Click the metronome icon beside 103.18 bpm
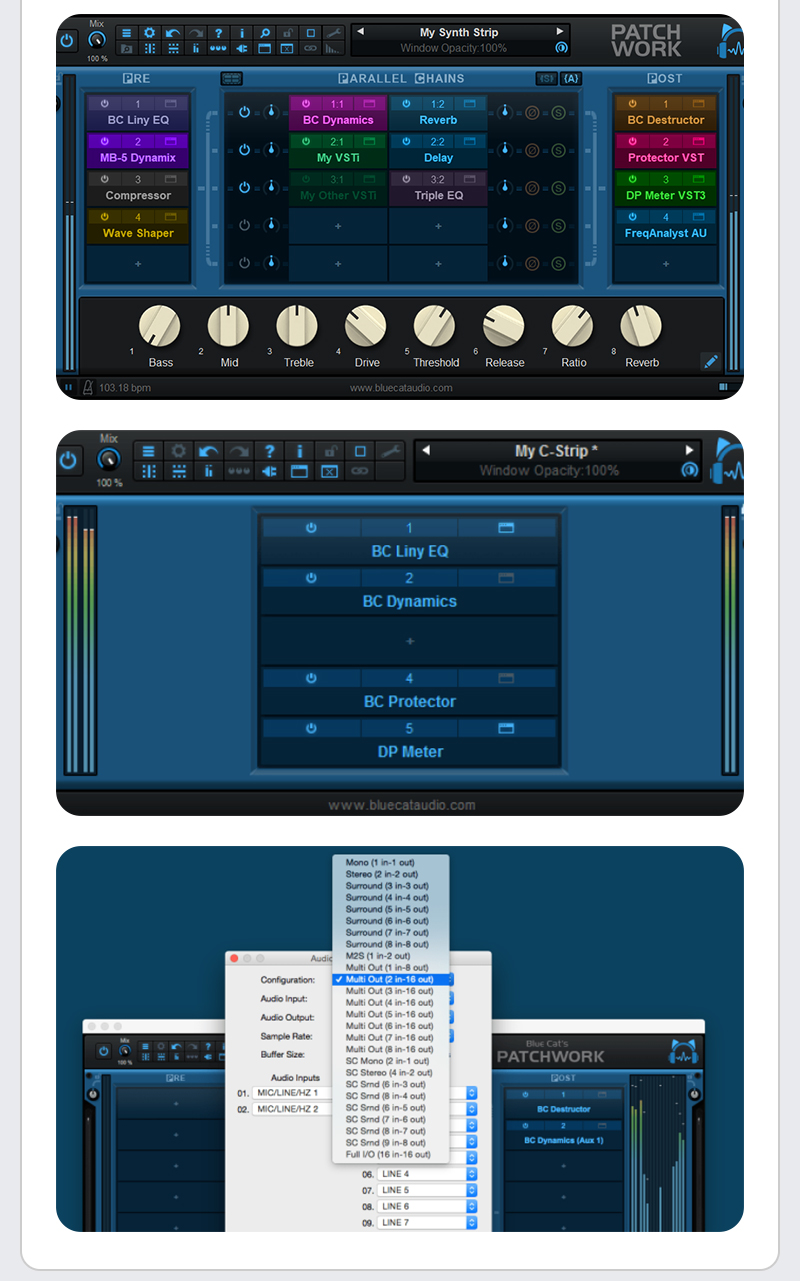Image resolution: width=800 pixels, height=1281 pixels. coord(87,387)
